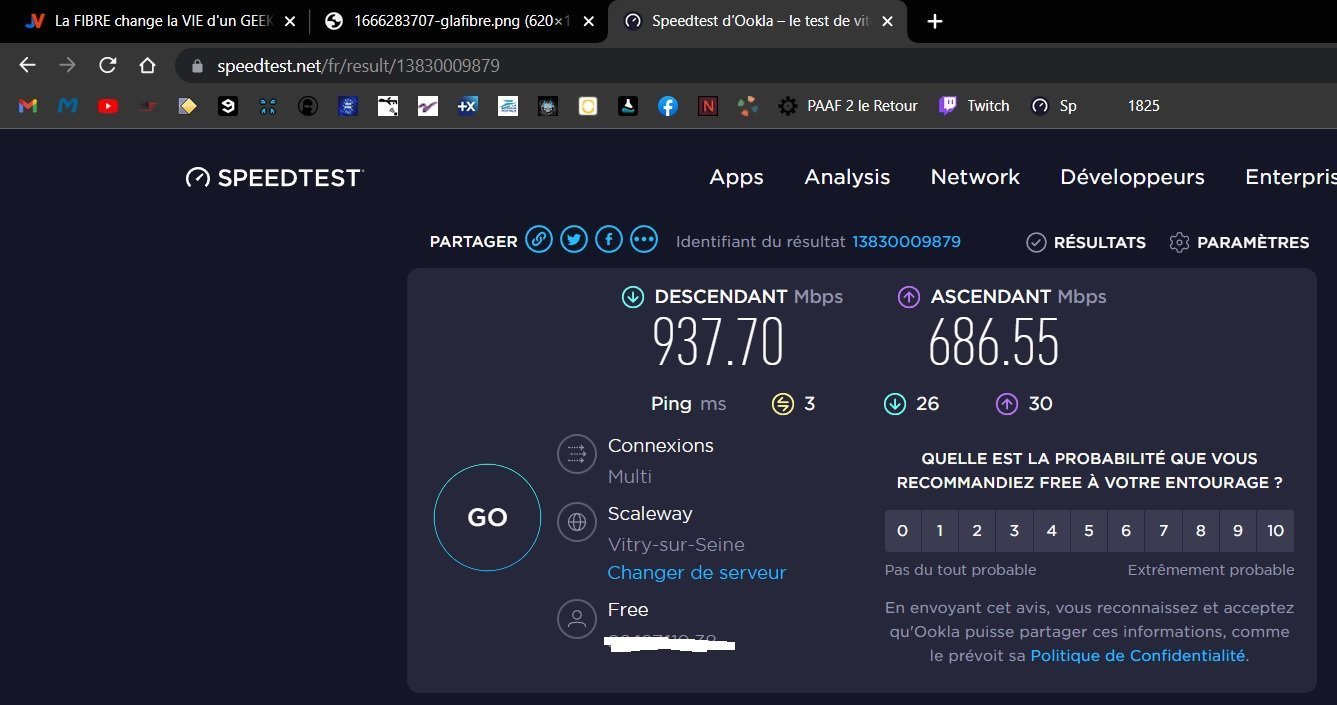Viewport: 1337px width, 705px height.
Task: Open the Politique de Confidentialité link
Action: 1138,656
